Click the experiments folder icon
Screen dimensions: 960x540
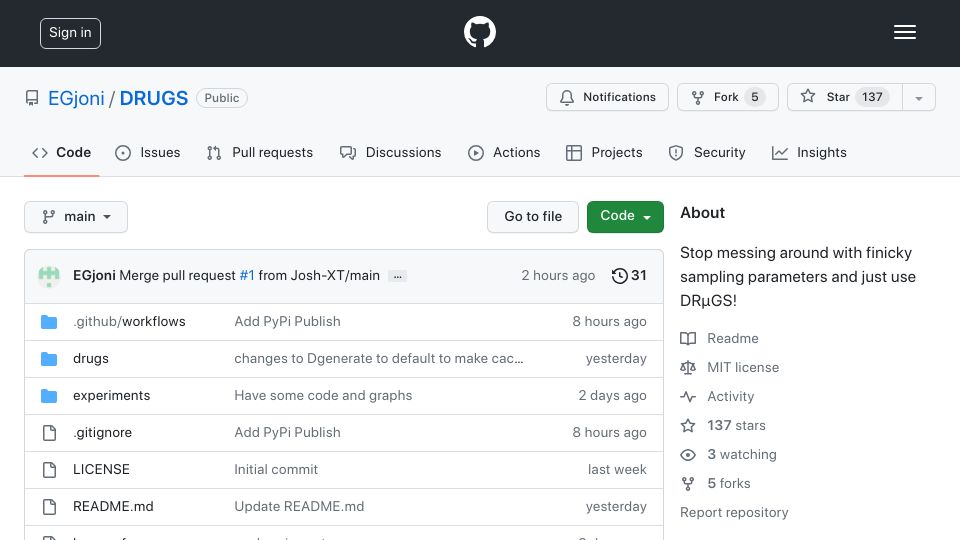pyautogui.click(x=49, y=396)
